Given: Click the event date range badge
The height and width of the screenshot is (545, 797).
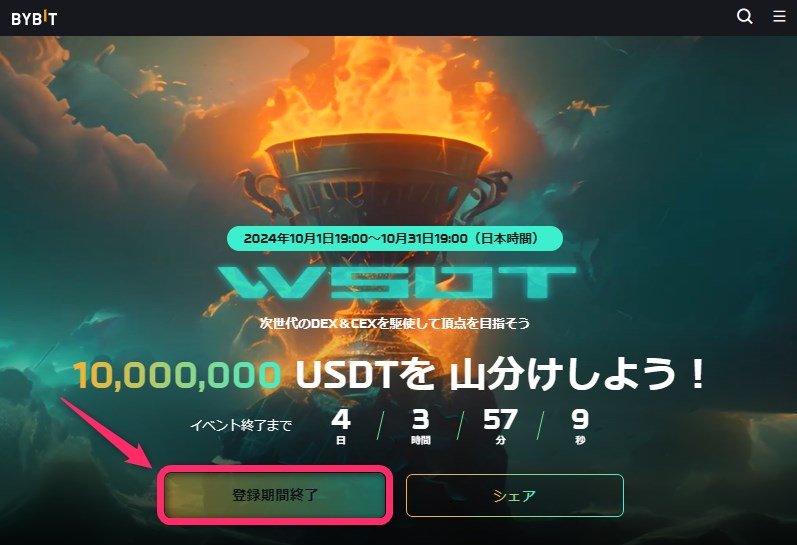Looking at the screenshot, I should tap(394, 238).
